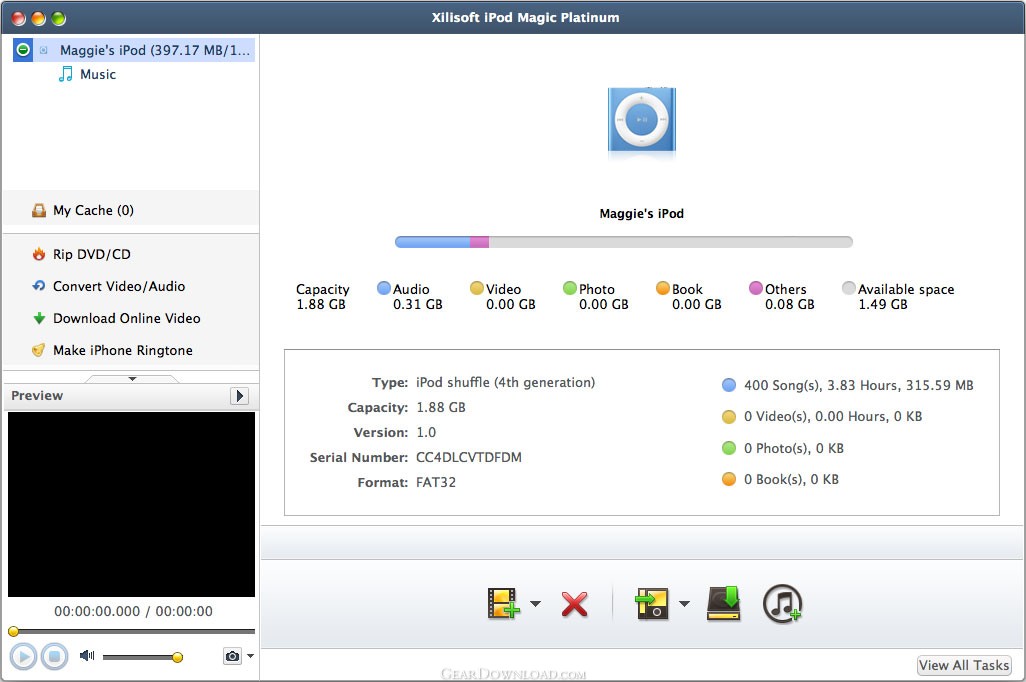1026x682 pixels.
Task: Click the red X delete icon
Action: click(574, 604)
